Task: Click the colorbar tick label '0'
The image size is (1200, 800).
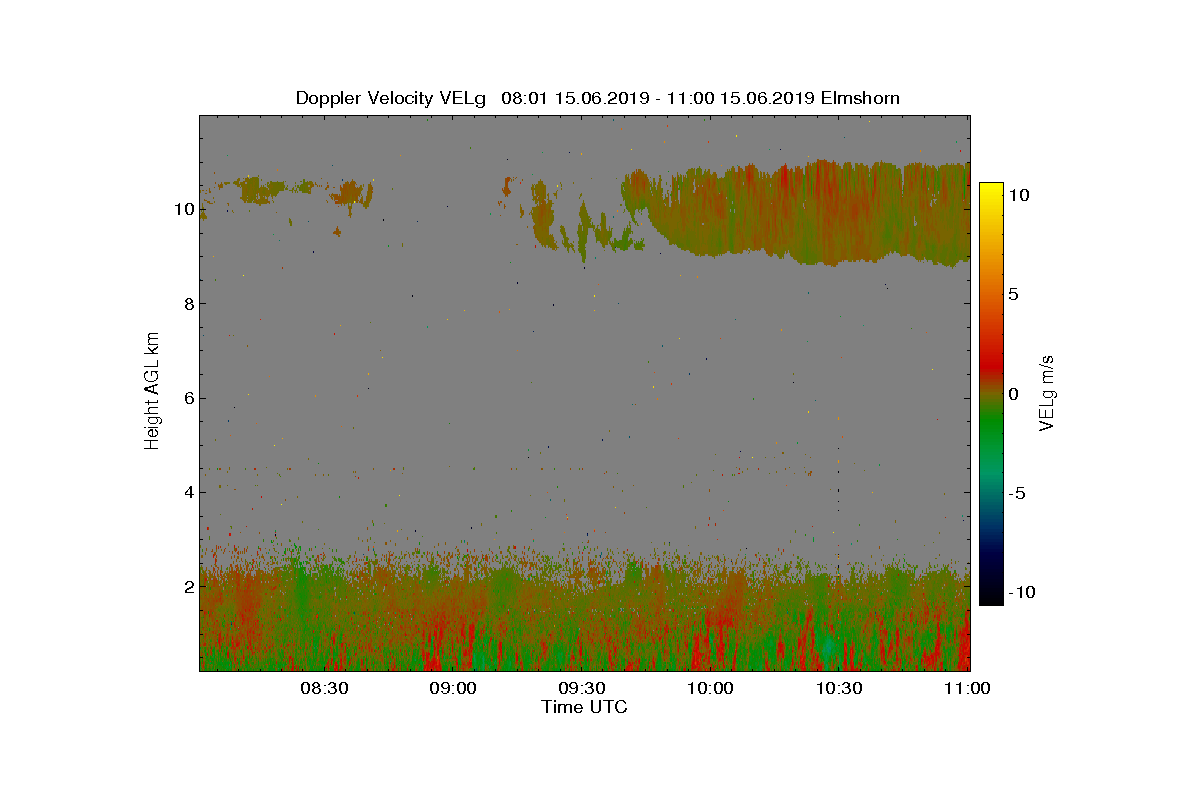Action: (1013, 394)
